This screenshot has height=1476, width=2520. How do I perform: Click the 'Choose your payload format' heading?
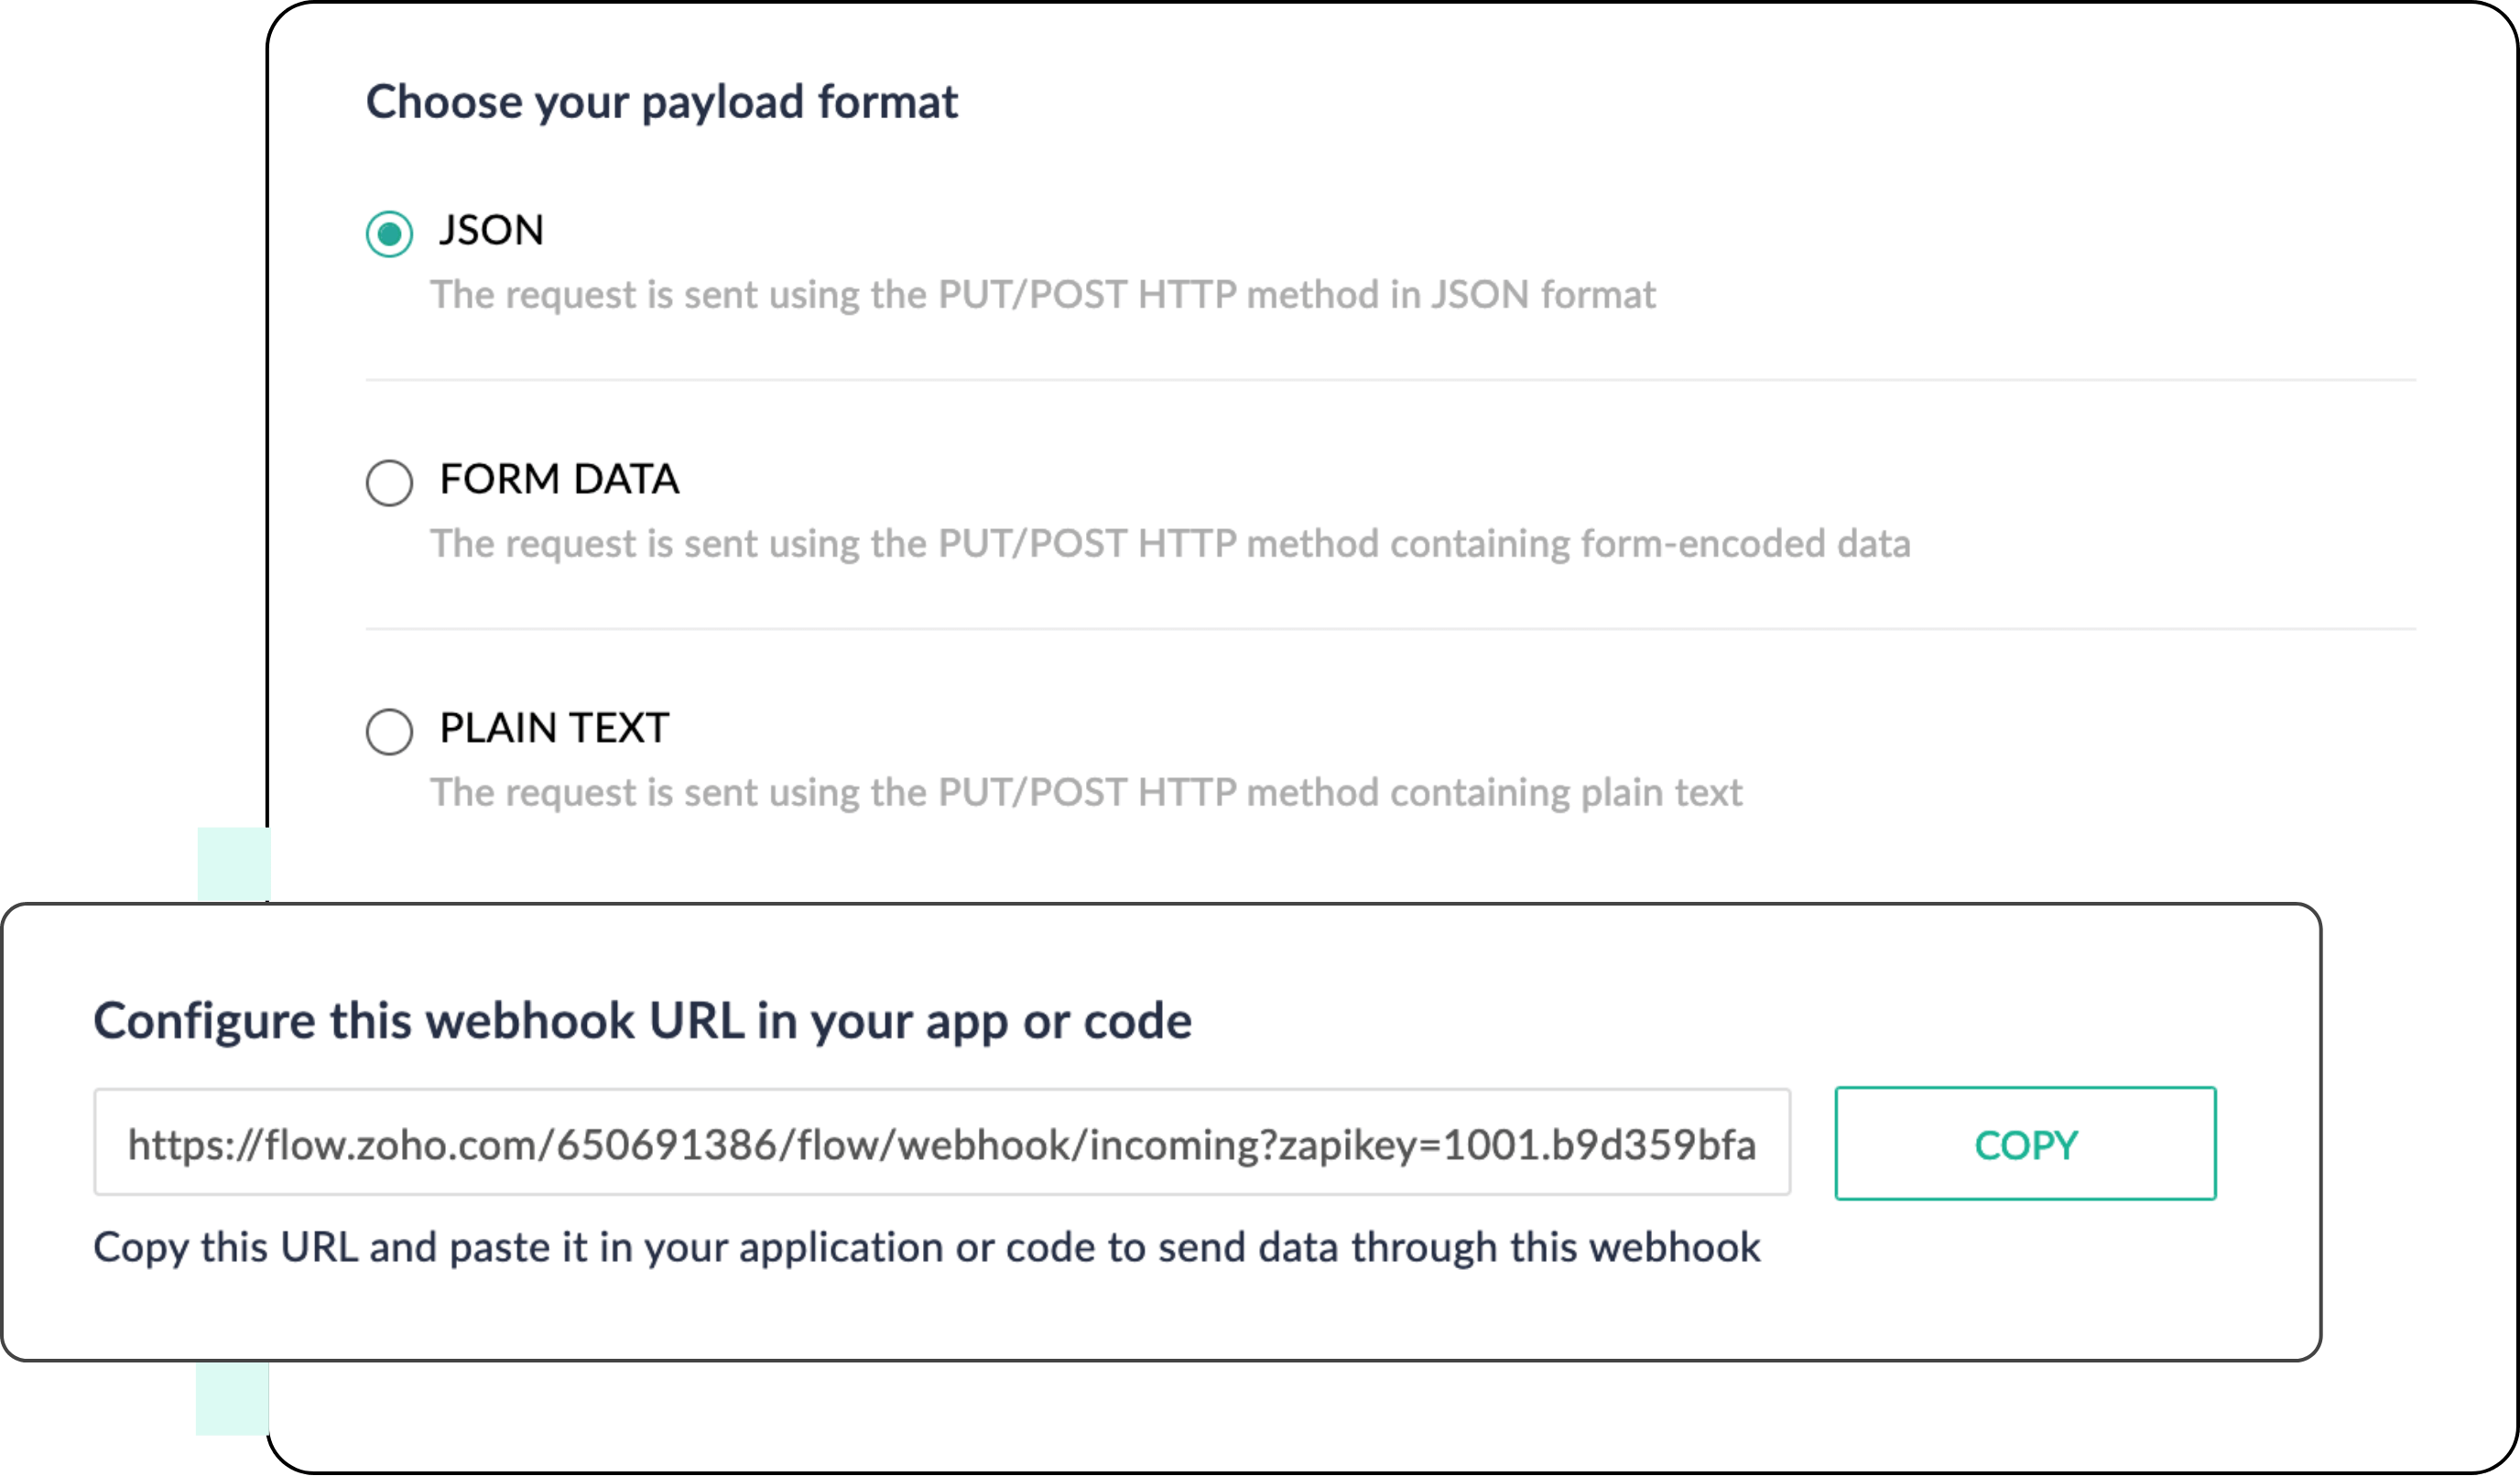click(x=661, y=102)
